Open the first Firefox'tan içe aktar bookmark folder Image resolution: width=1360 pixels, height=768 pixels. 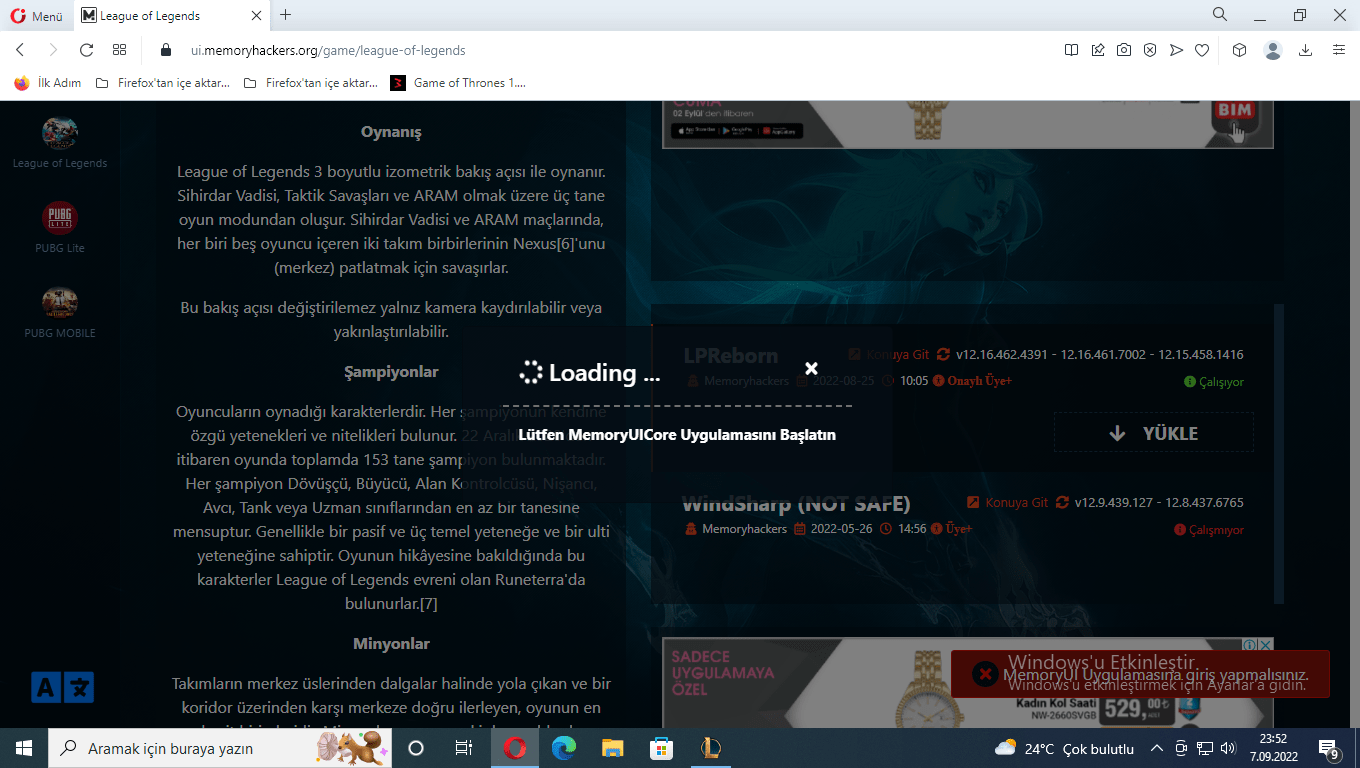[161, 83]
